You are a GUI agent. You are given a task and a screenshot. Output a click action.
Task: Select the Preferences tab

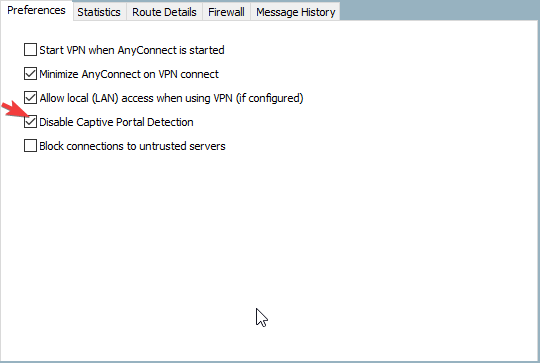click(x=37, y=10)
